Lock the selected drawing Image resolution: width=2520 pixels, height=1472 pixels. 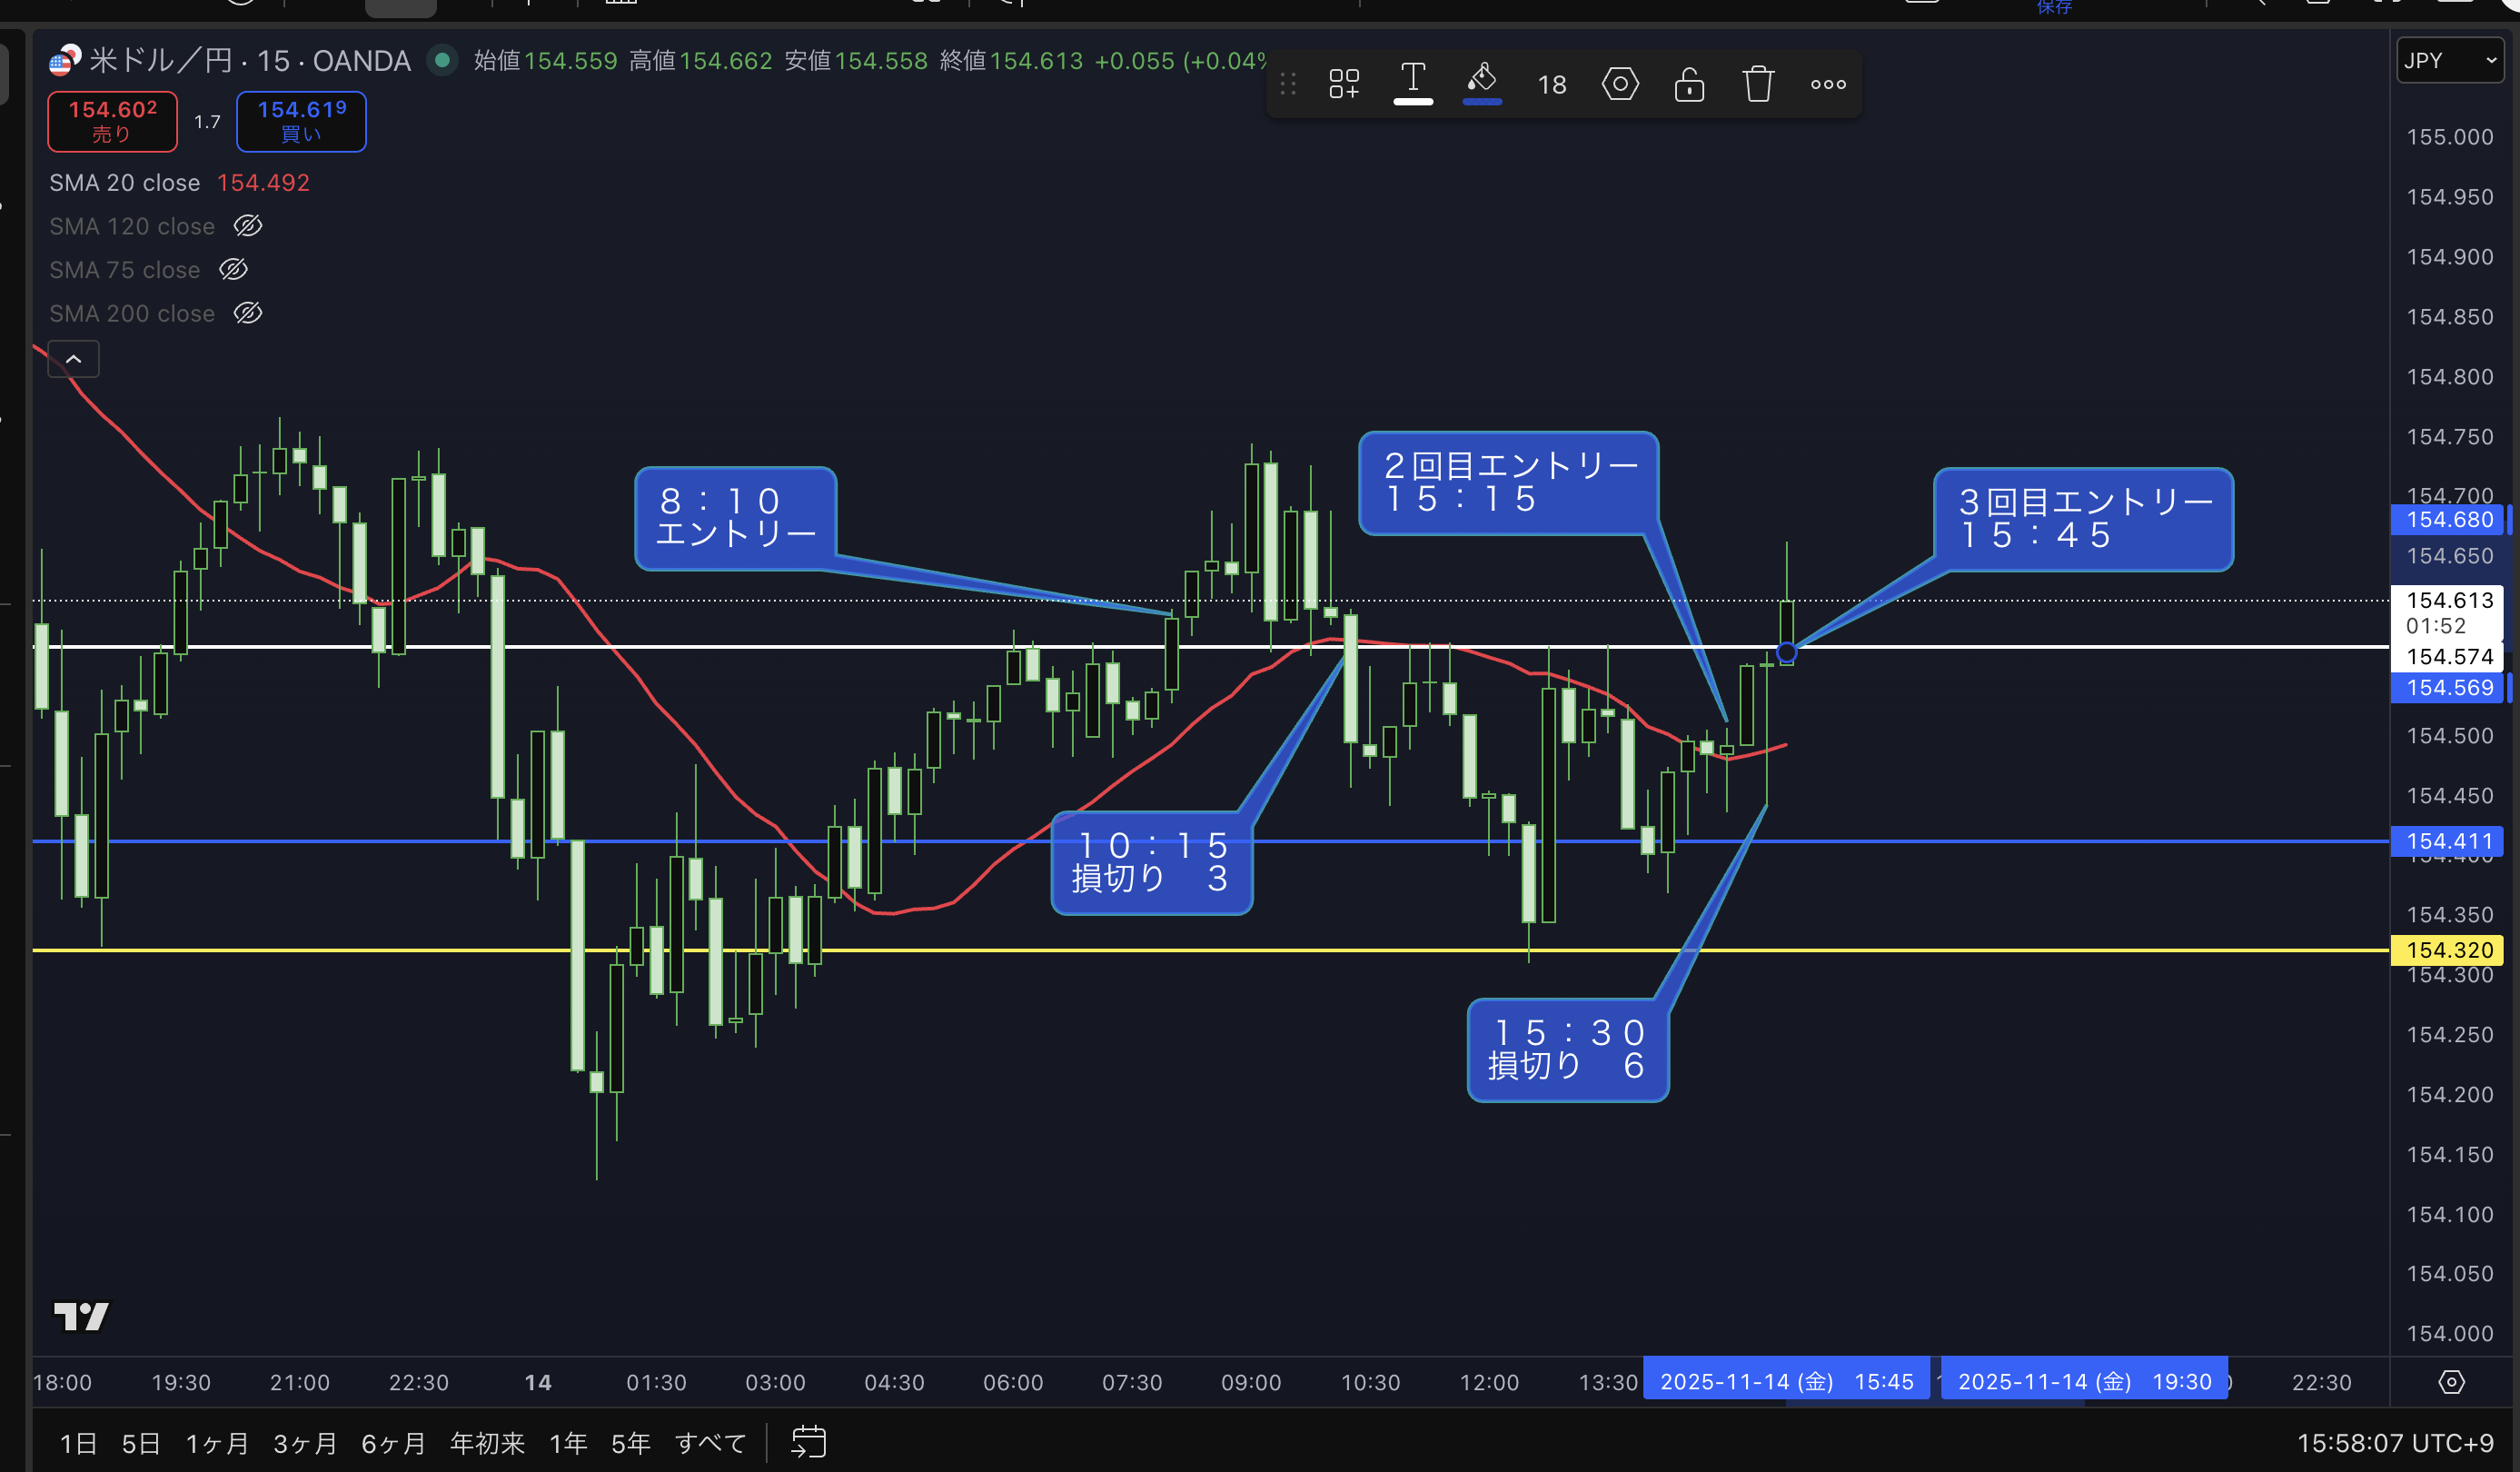click(1688, 84)
